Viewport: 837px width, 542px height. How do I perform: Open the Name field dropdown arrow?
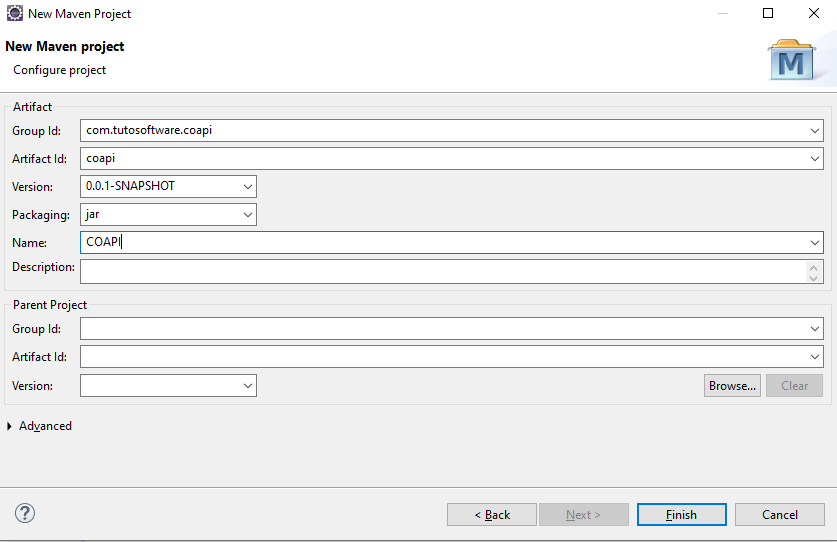pyautogui.click(x=815, y=242)
